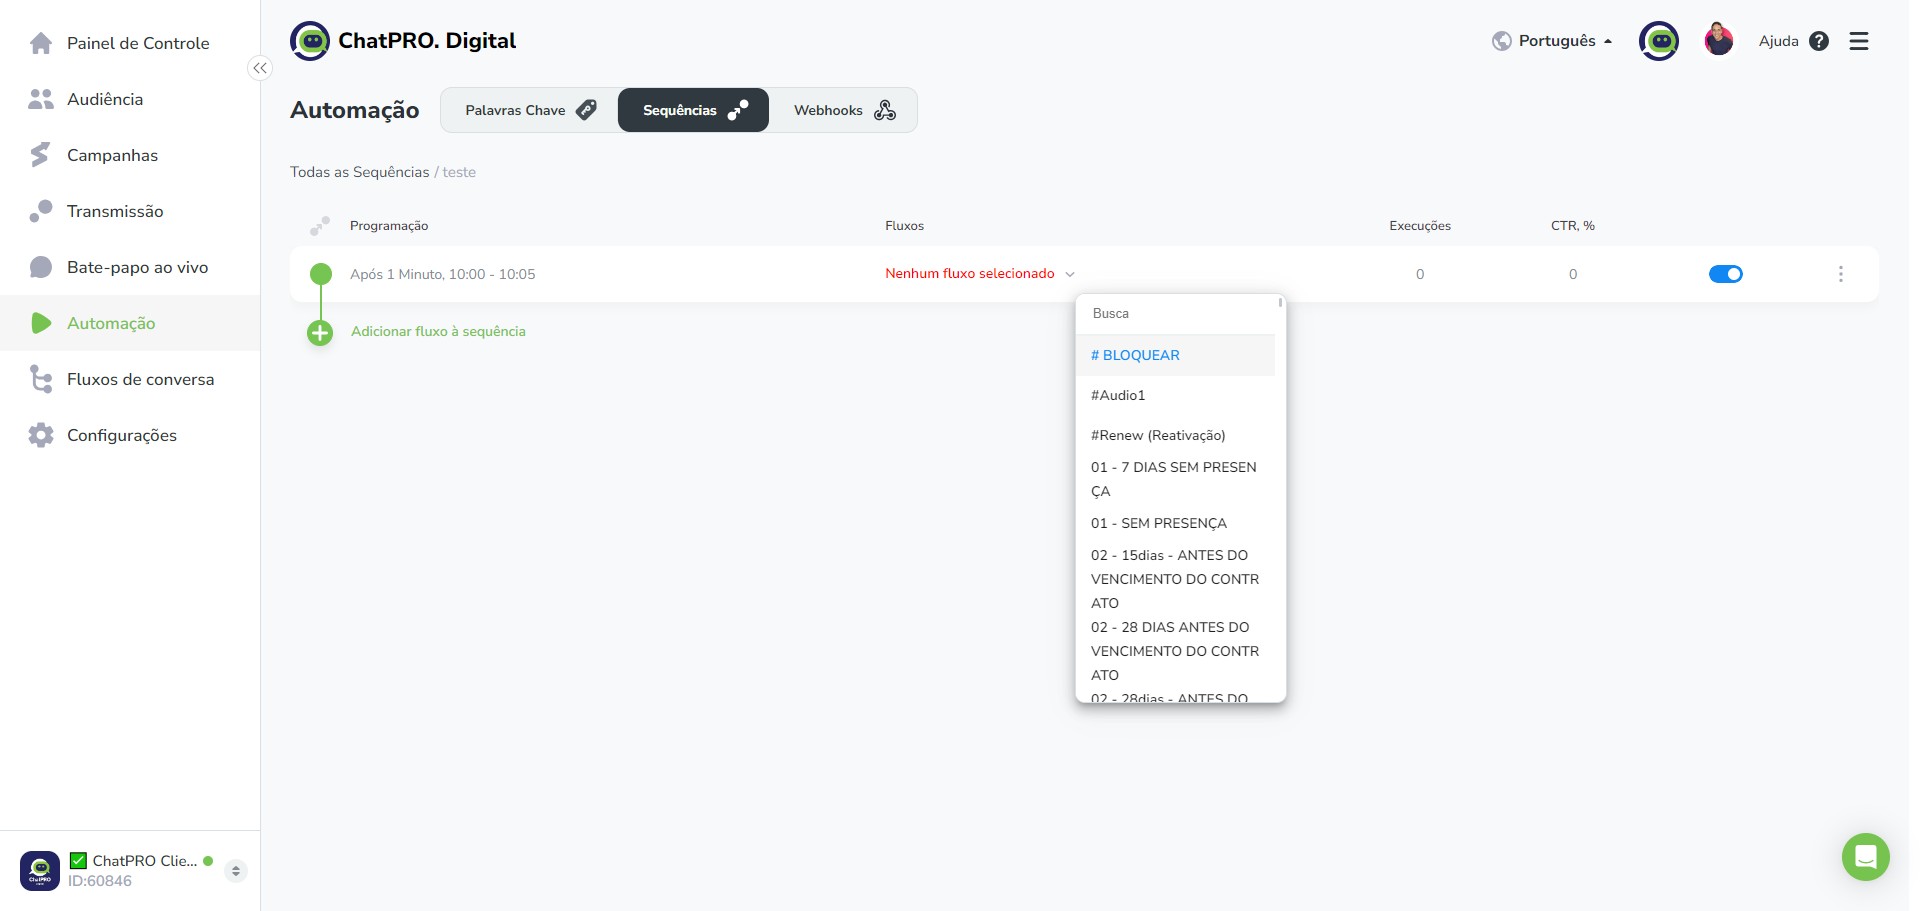1920x911 pixels.
Task: Click the Configurações gear icon
Action: point(41,435)
